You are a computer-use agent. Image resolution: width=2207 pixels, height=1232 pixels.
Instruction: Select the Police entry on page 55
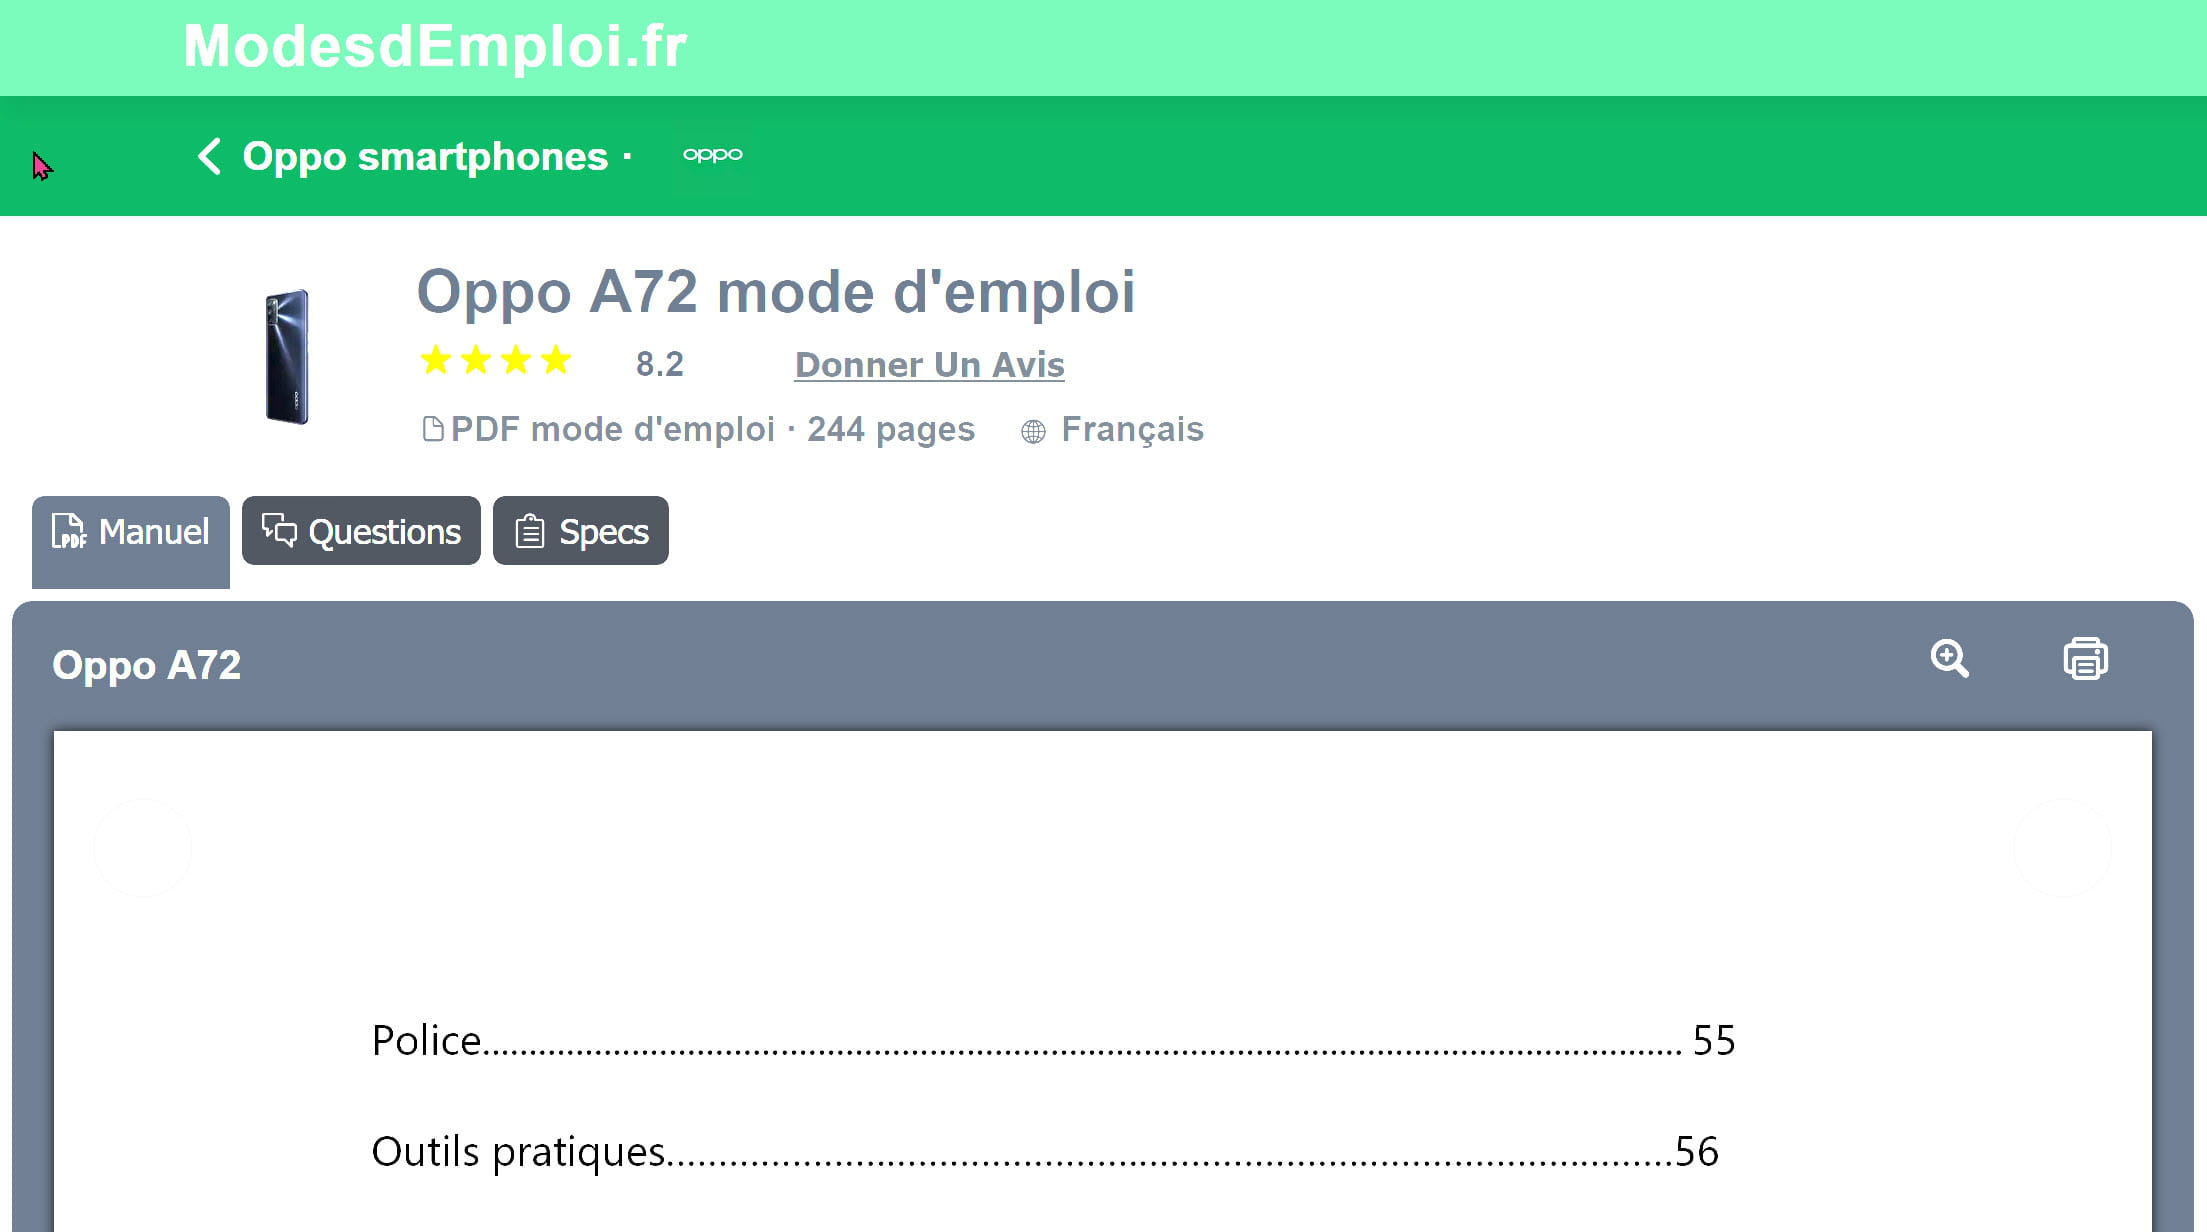click(x=1053, y=1041)
